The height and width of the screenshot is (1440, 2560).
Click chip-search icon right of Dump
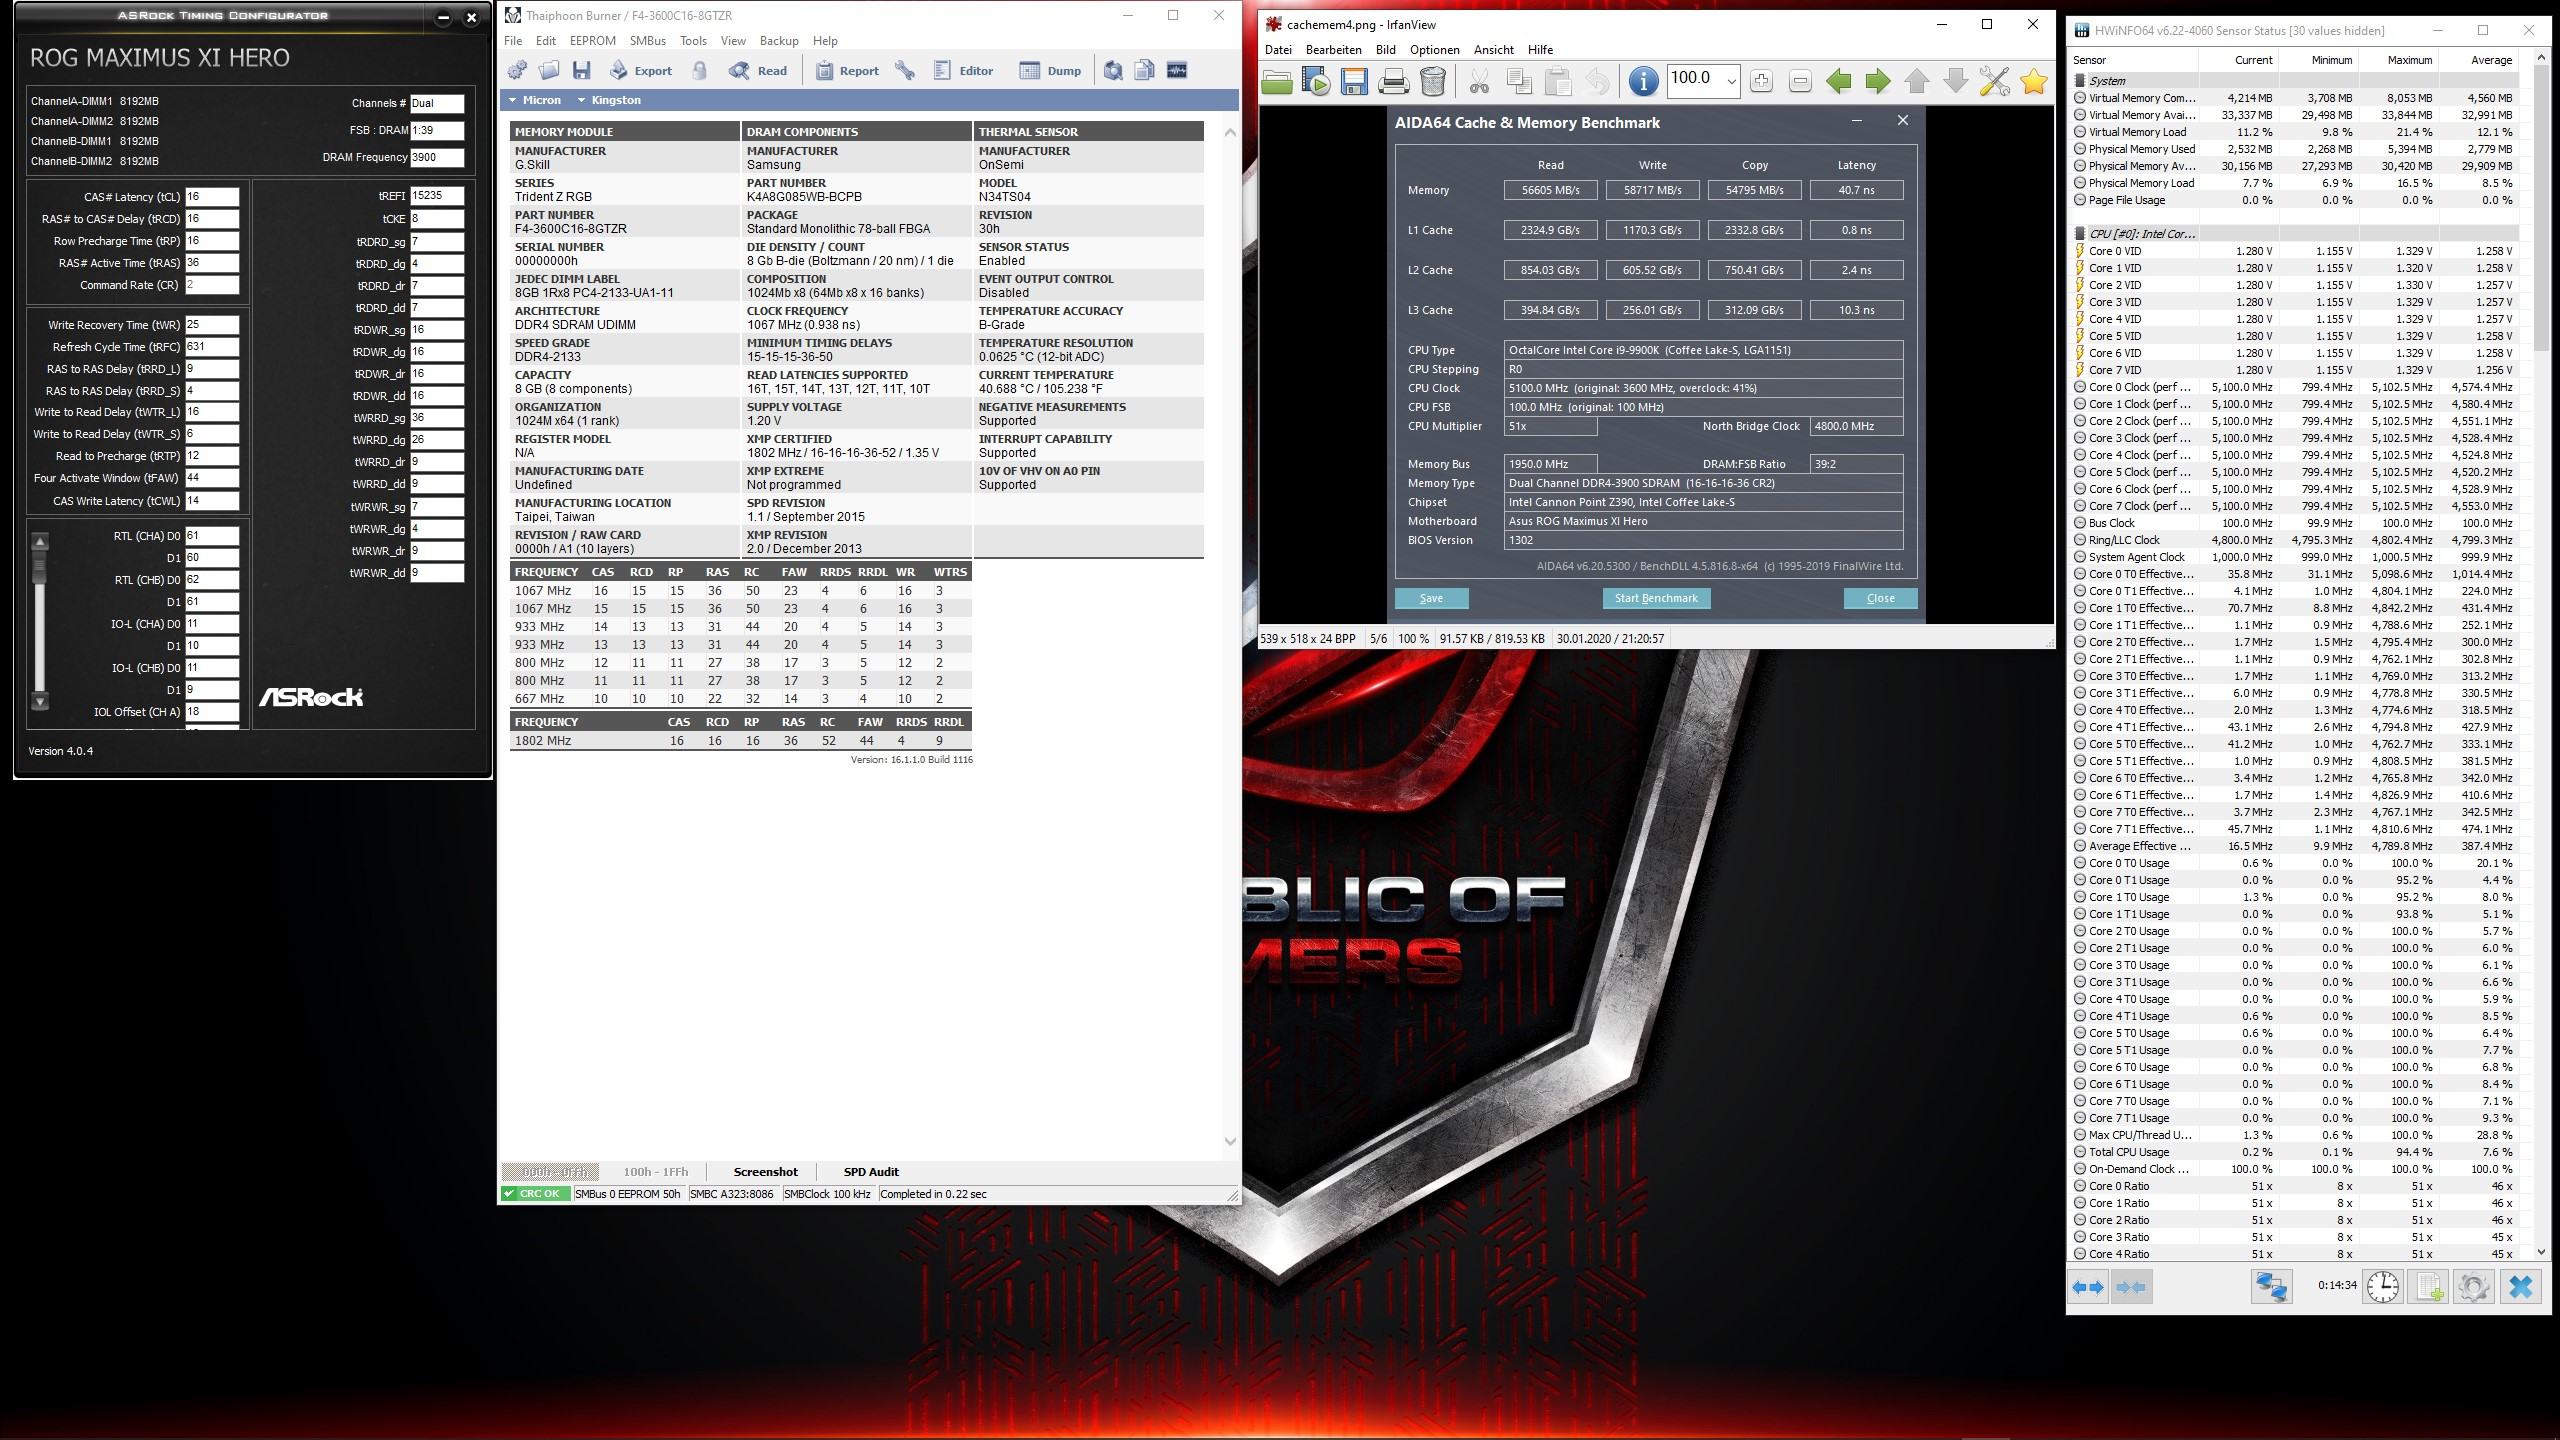point(1113,70)
